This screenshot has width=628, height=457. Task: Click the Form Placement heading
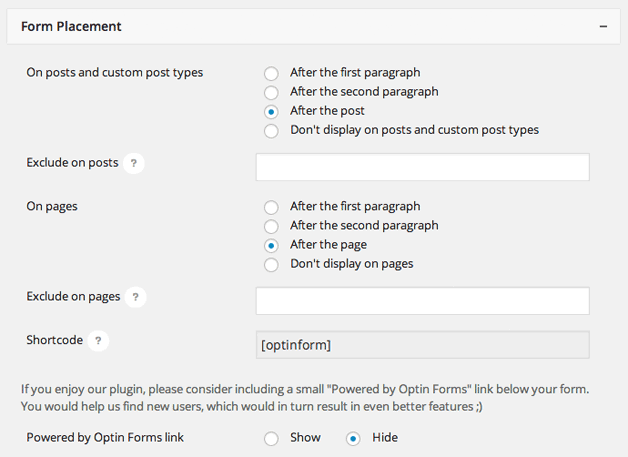click(71, 26)
